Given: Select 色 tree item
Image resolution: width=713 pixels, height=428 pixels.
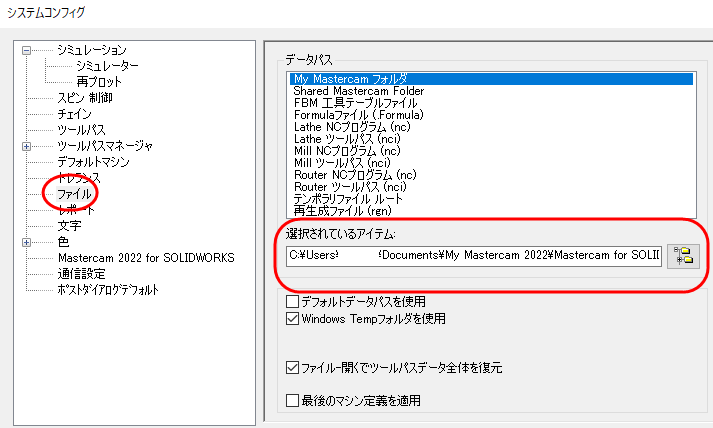Looking at the screenshot, I should [x=63, y=242].
